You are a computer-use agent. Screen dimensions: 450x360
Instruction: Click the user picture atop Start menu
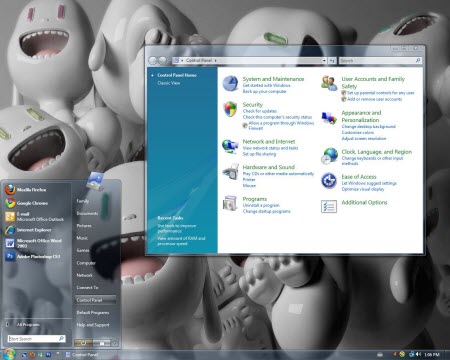pyautogui.click(x=96, y=181)
